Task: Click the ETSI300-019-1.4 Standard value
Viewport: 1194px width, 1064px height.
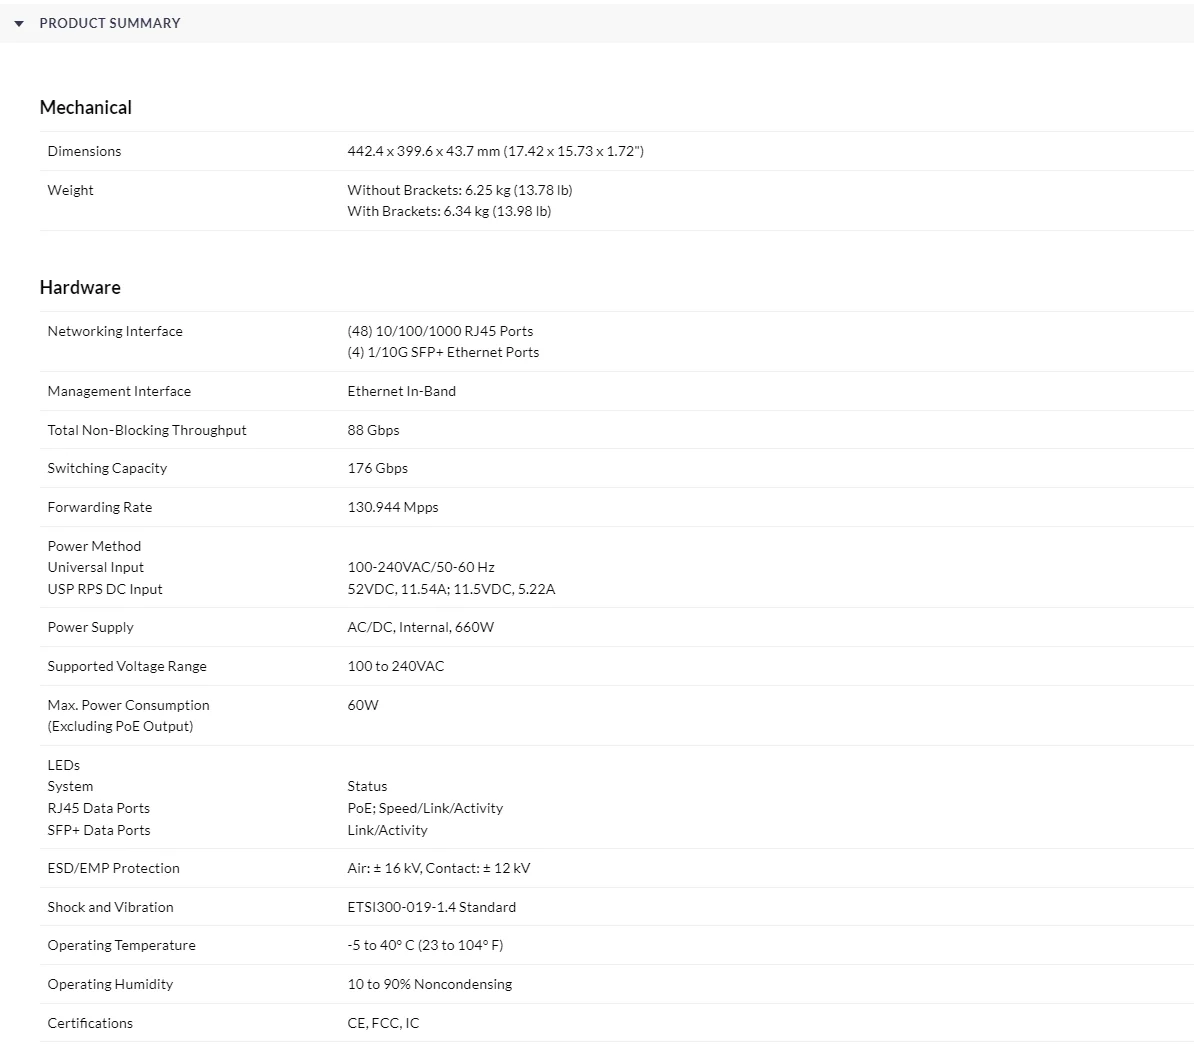Action: 431,907
